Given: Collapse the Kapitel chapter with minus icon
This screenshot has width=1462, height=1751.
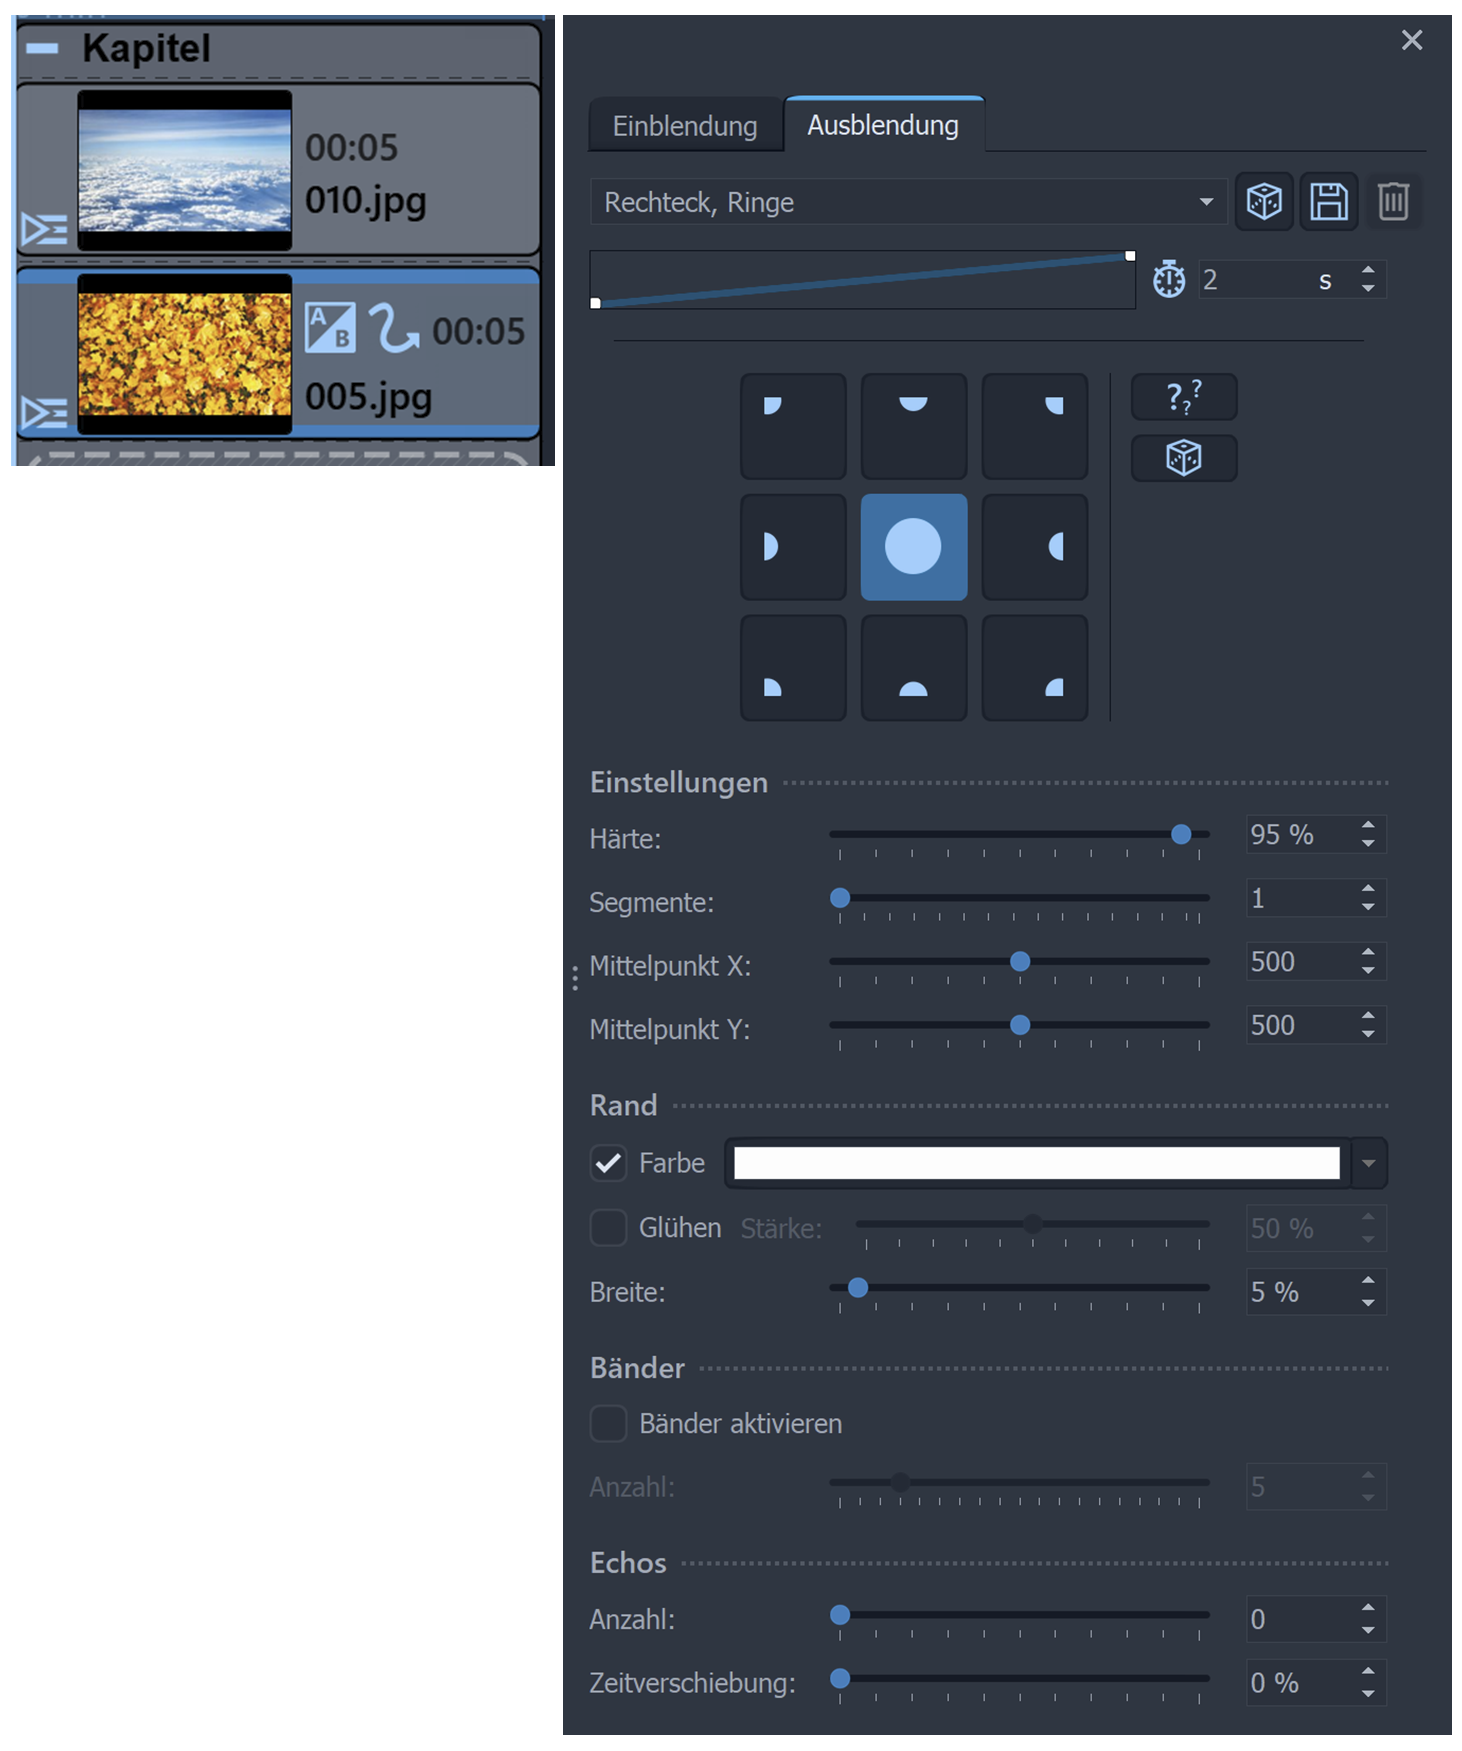Looking at the screenshot, I should tap(42, 48).
